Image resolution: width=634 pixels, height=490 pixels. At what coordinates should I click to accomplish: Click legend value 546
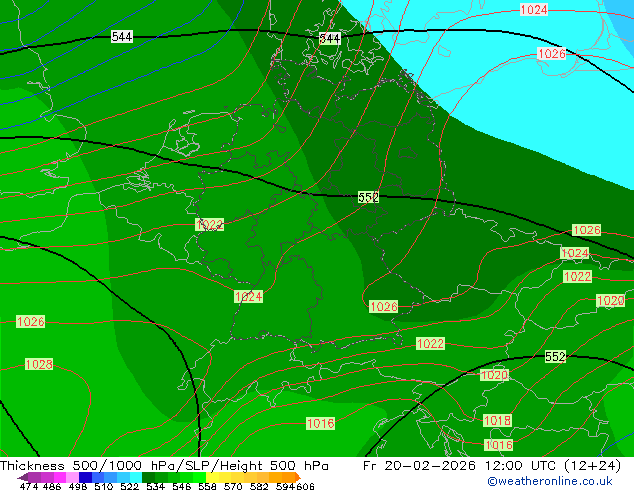(181, 486)
